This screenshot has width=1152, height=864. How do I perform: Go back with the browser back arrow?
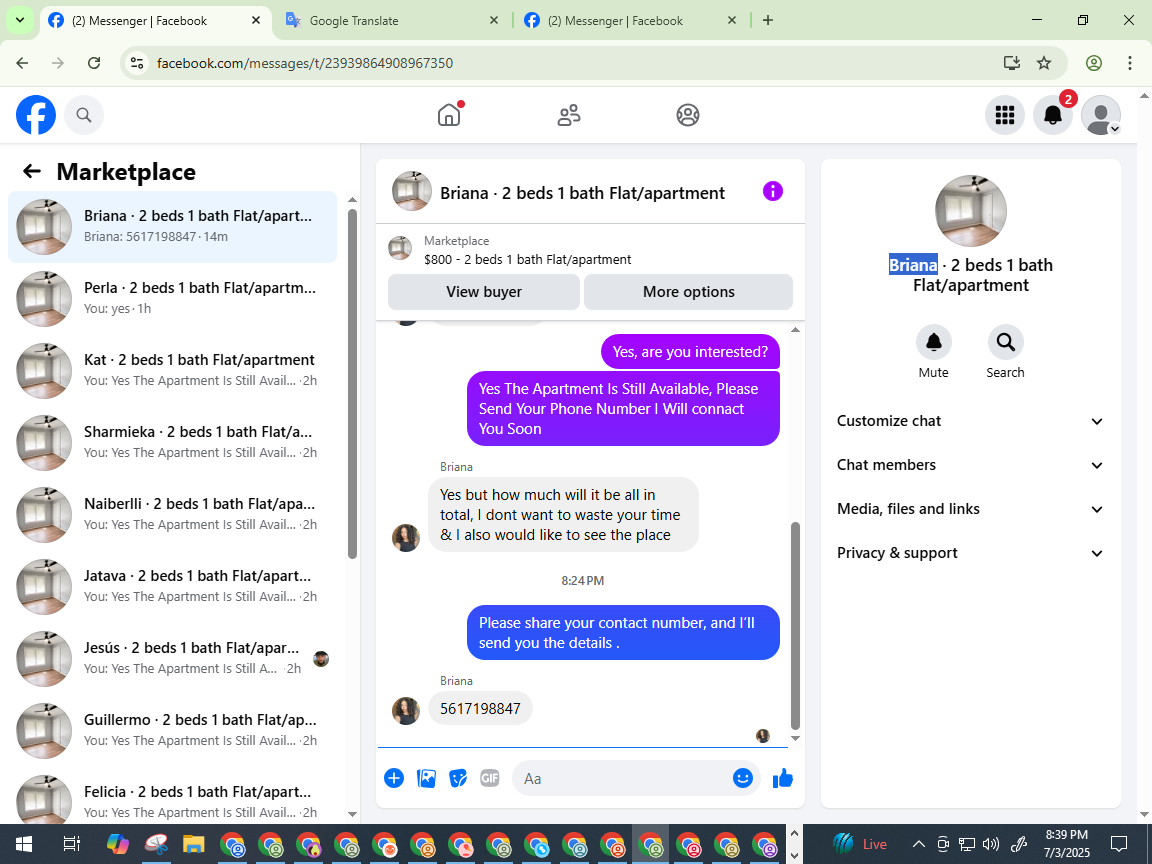22,63
